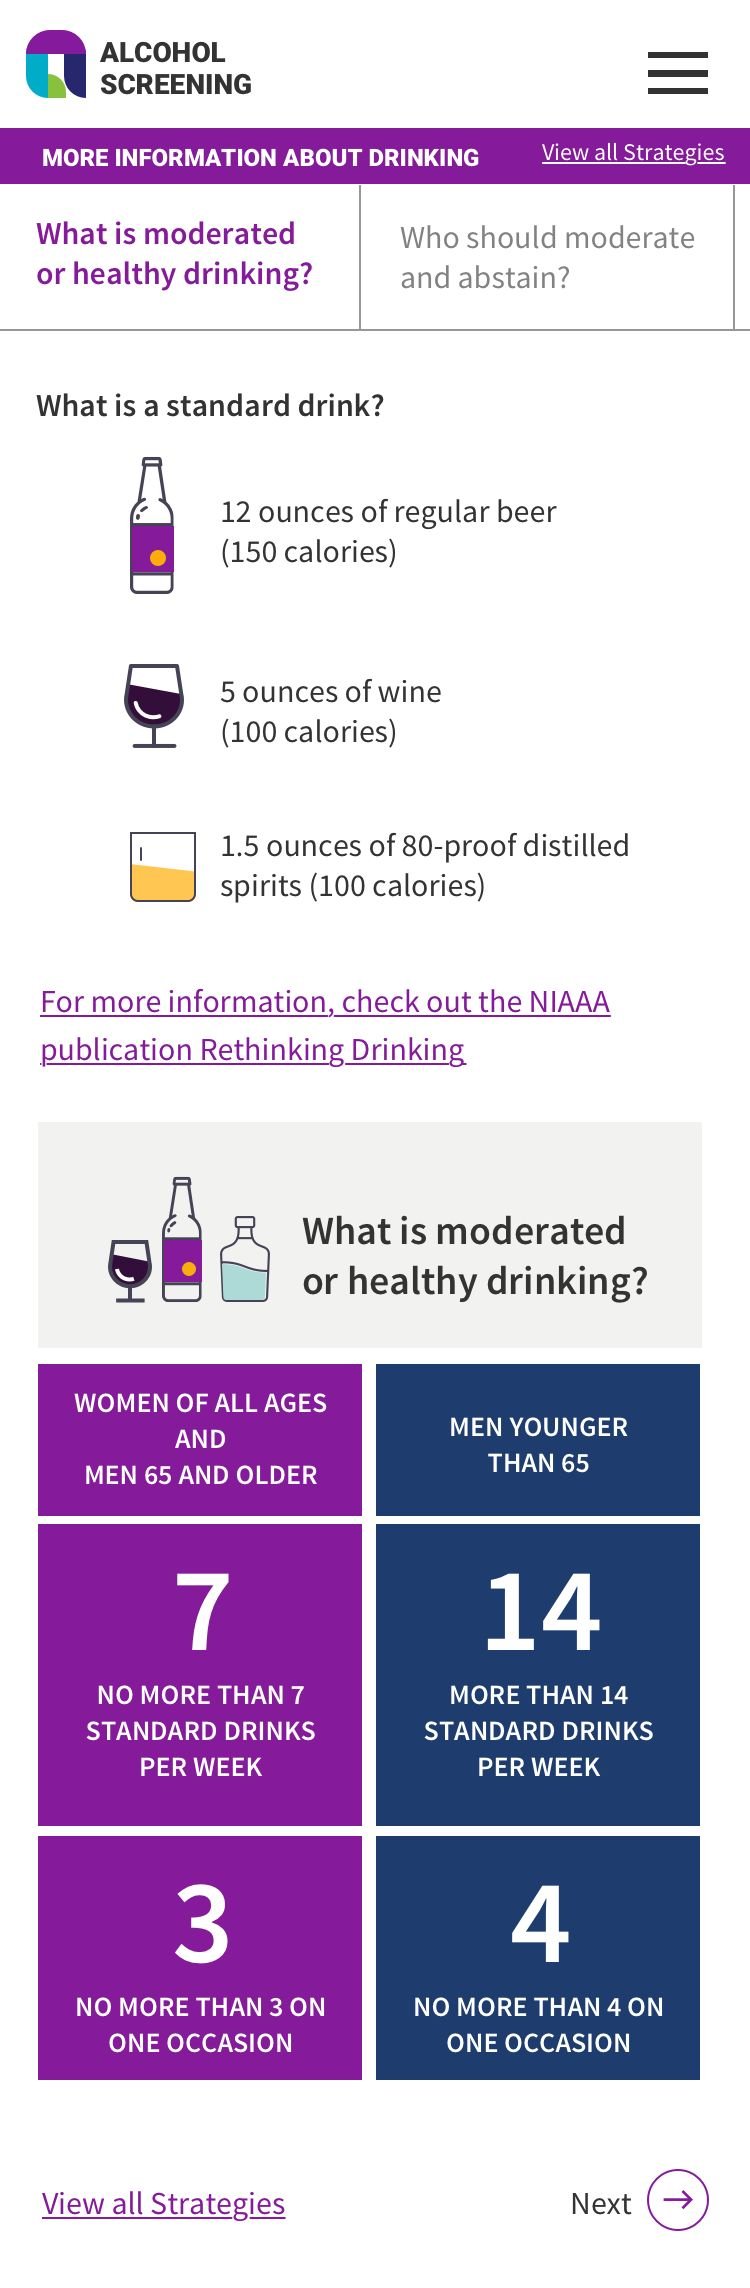Switch to 'Who should moderate and abstain?' tab
This screenshot has height=2288, width=750.
547,258
